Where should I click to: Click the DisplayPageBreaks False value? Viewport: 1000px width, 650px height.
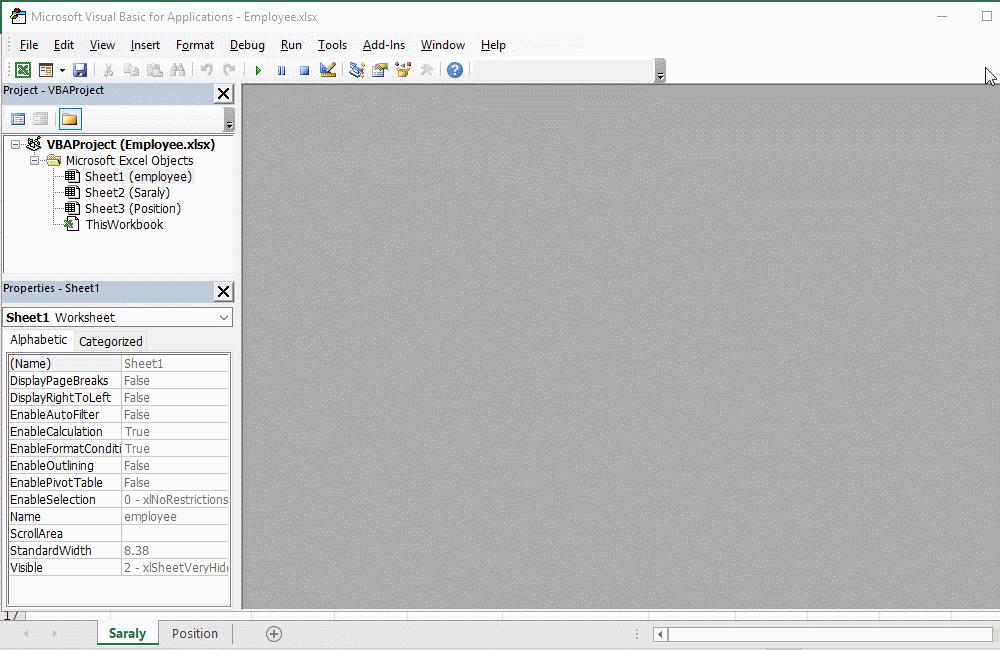coord(175,381)
